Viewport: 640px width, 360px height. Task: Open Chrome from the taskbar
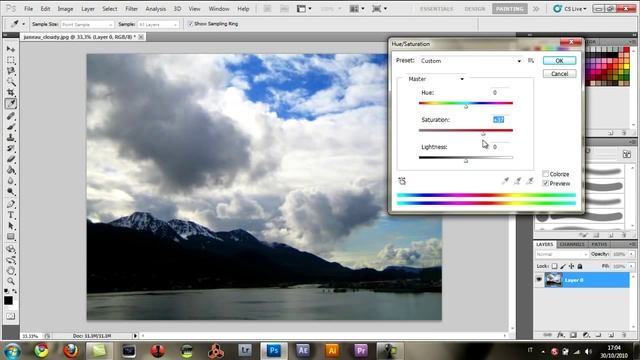[41, 351]
